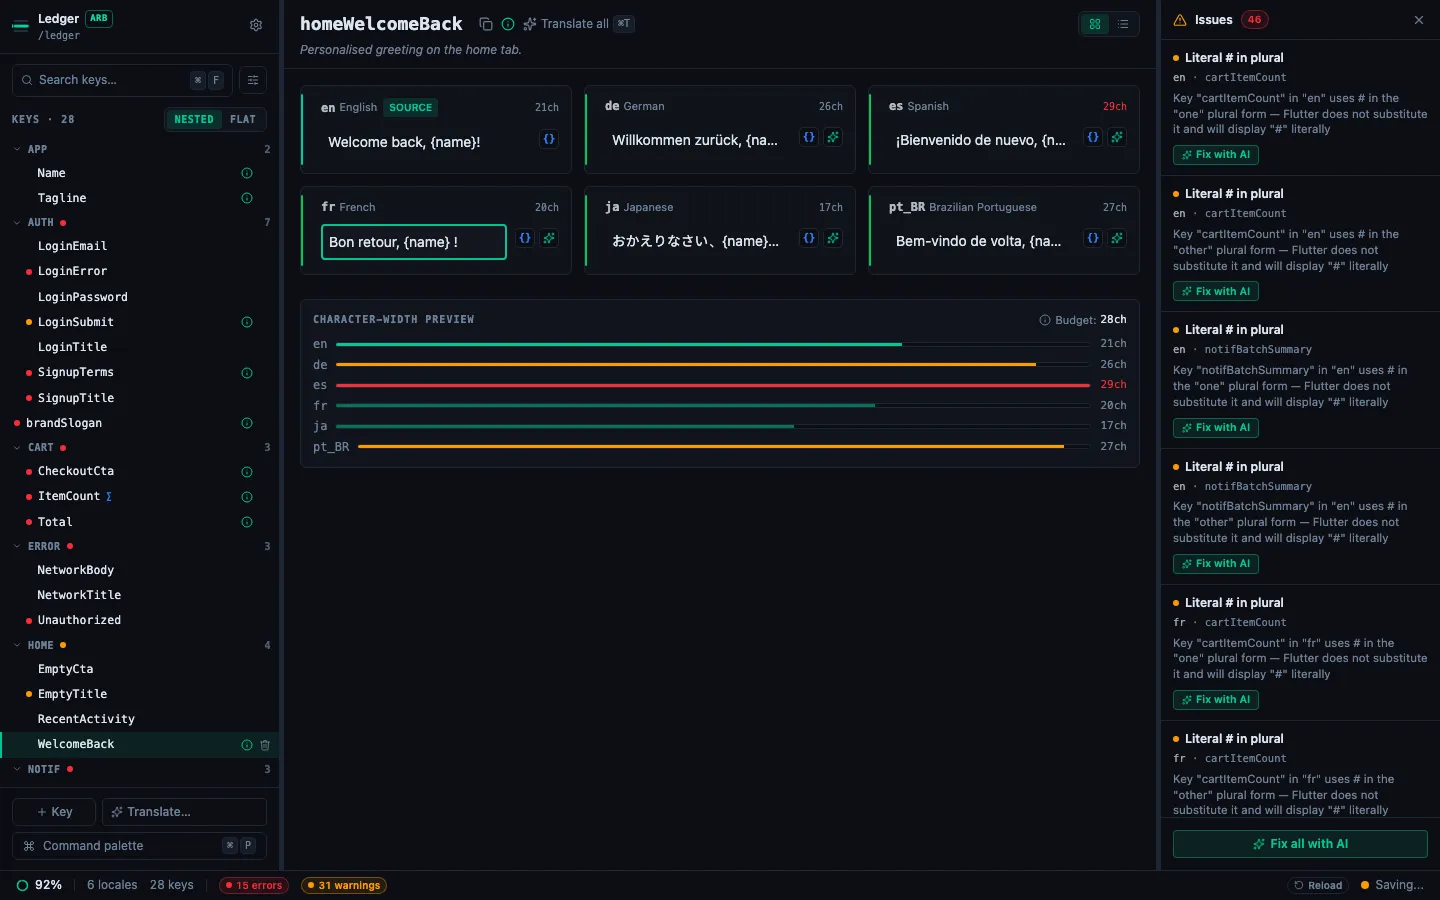
Task: Click the placeholder braces icon in the German card
Action: [809, 137]
